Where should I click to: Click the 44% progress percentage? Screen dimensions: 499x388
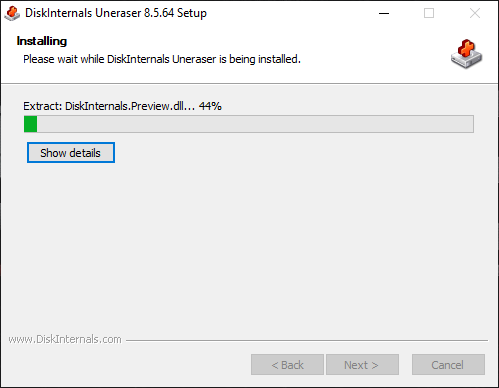coord(210,106)
